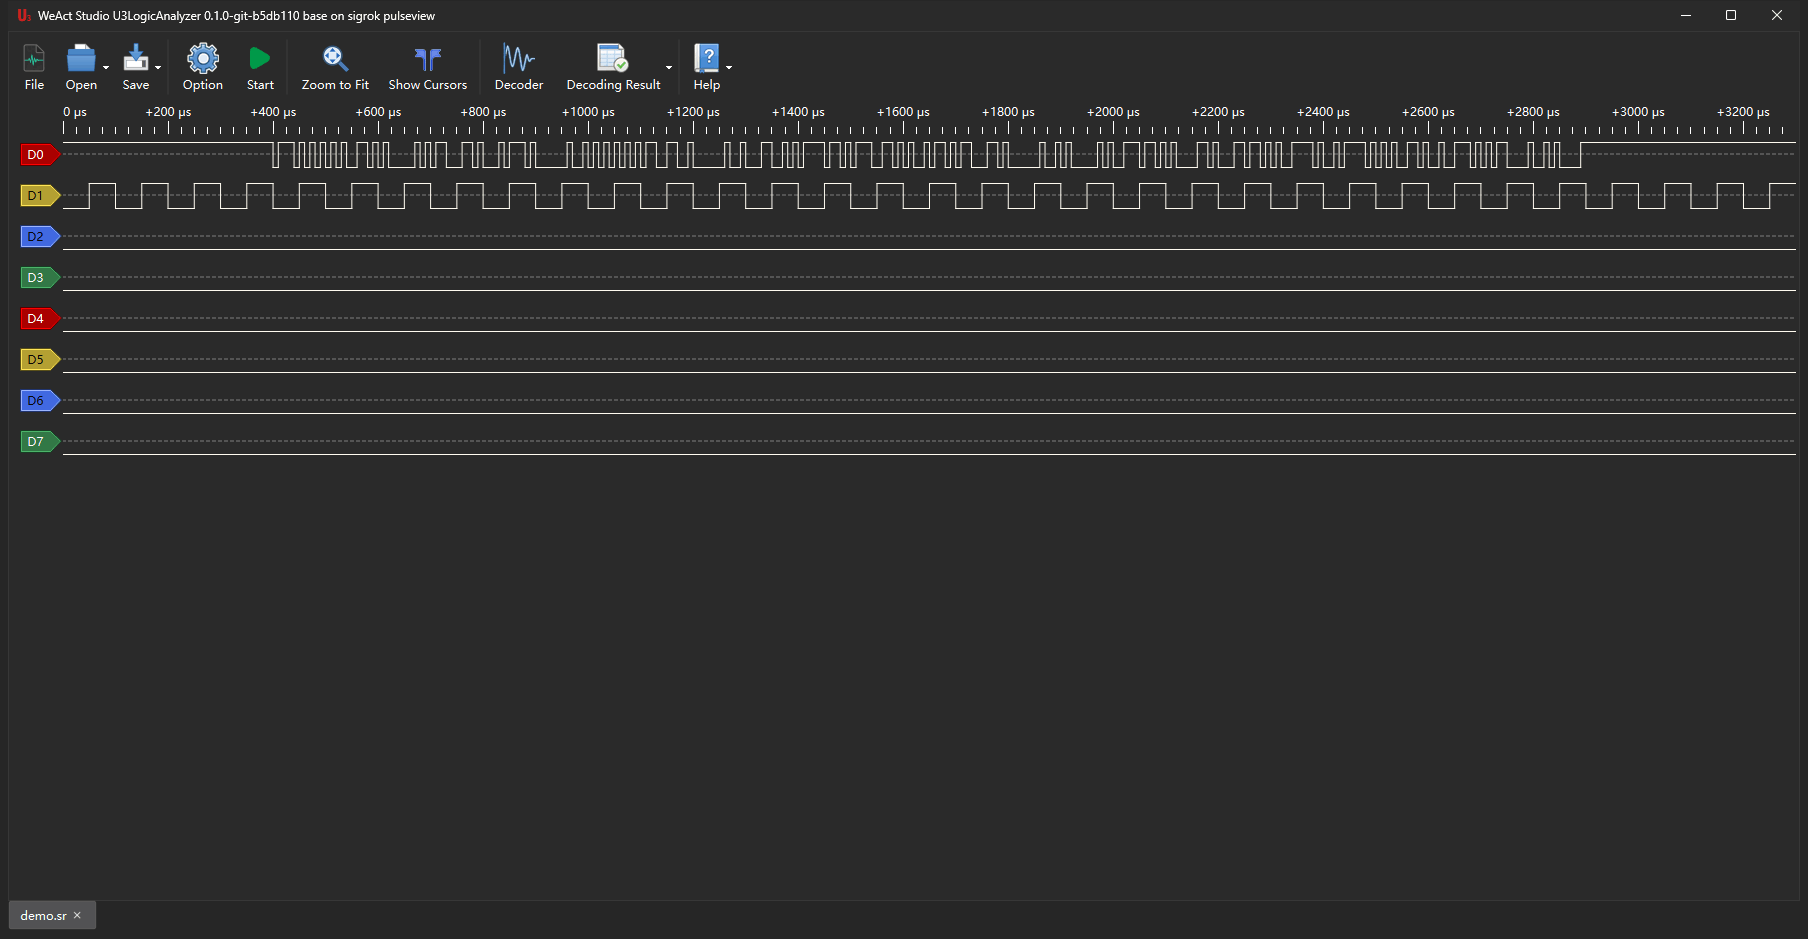Select the D7 channel label
The image size is (1808, 939).
tap(40, 441)
